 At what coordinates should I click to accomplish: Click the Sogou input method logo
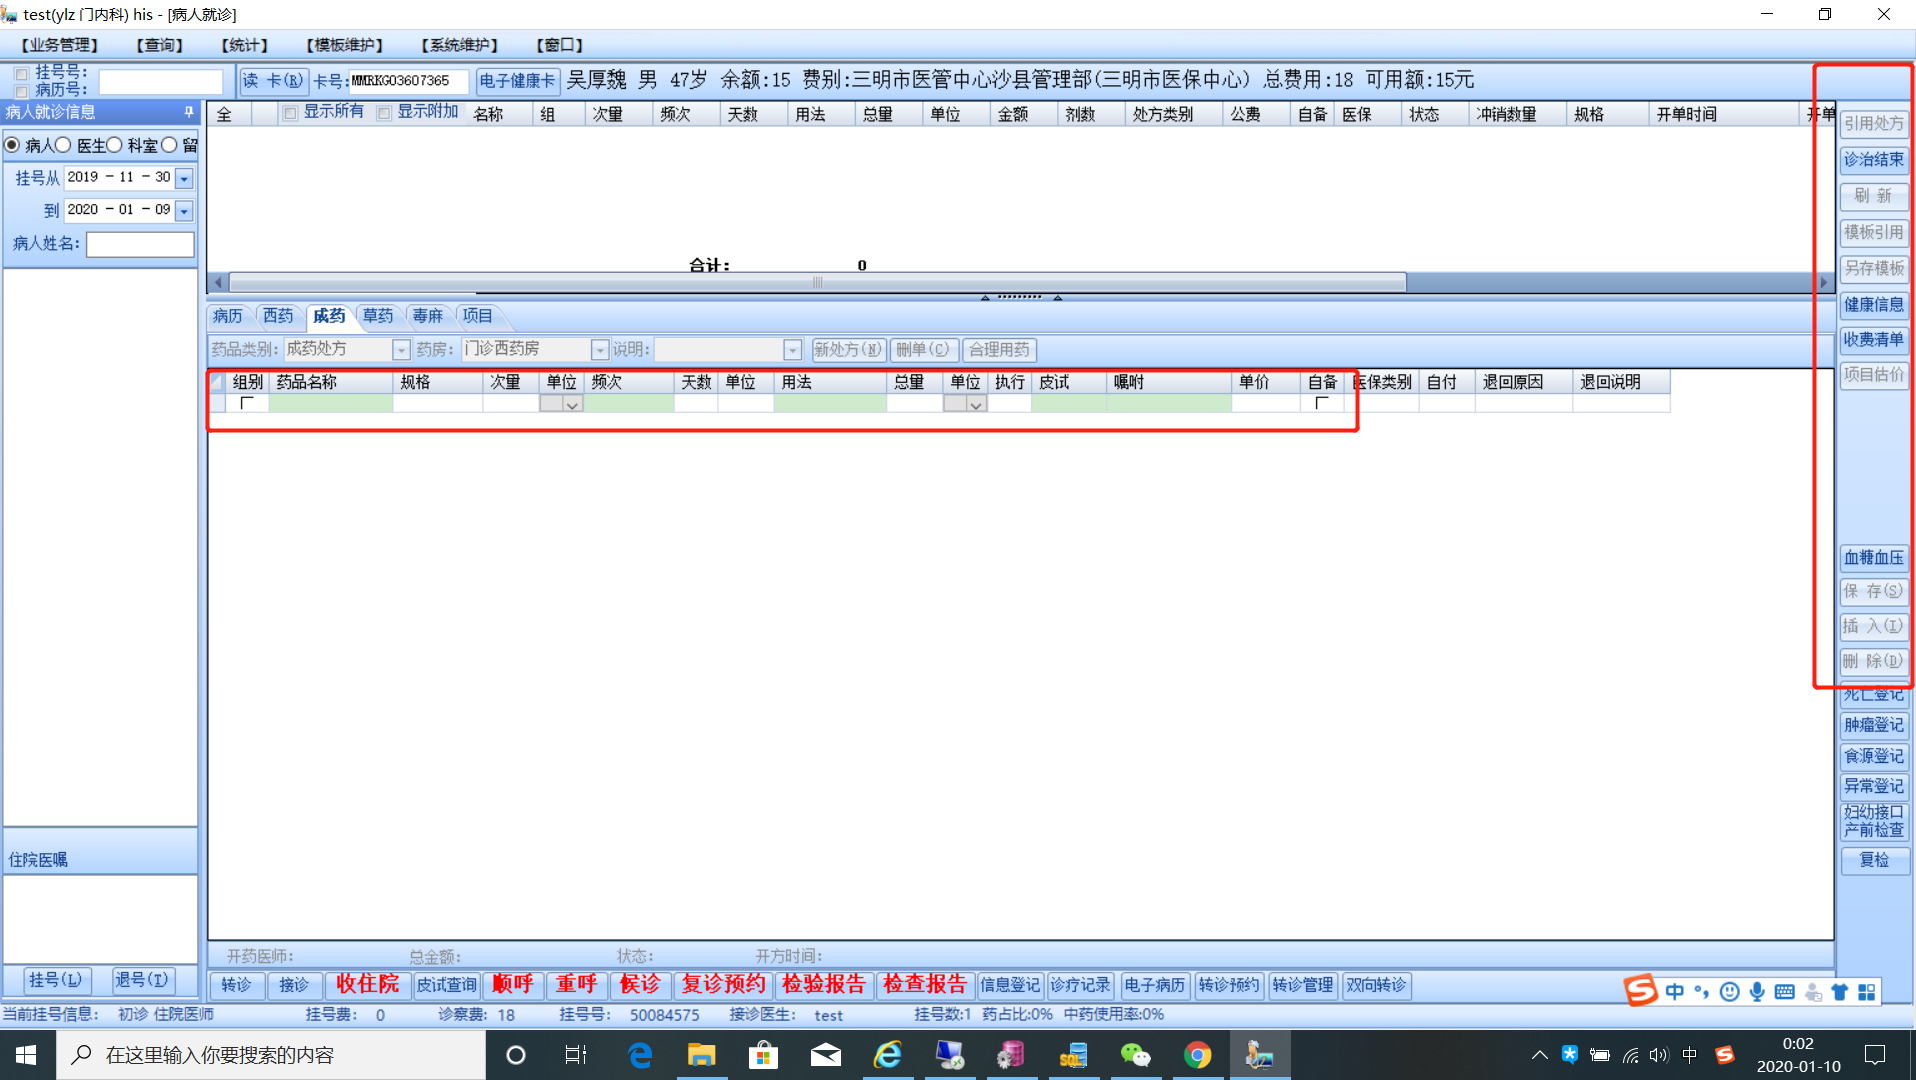[x=1641, y=990]
